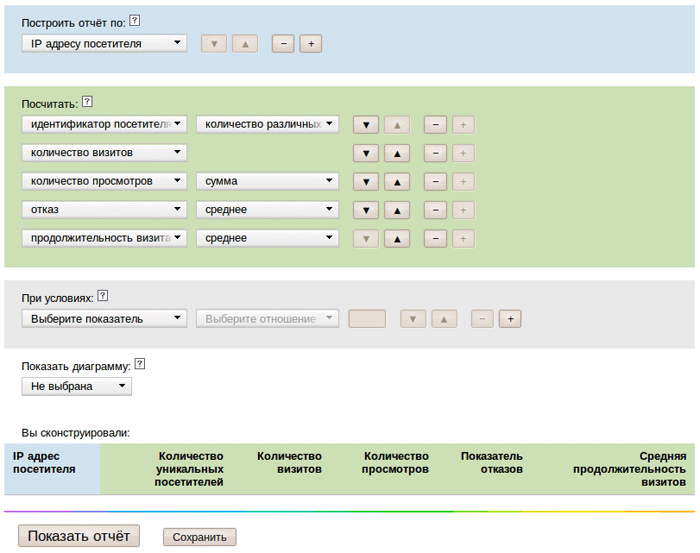Viewport: 700px width, 553px height.
Task: Click plus in количество визитов row
Action: (463, 154)
